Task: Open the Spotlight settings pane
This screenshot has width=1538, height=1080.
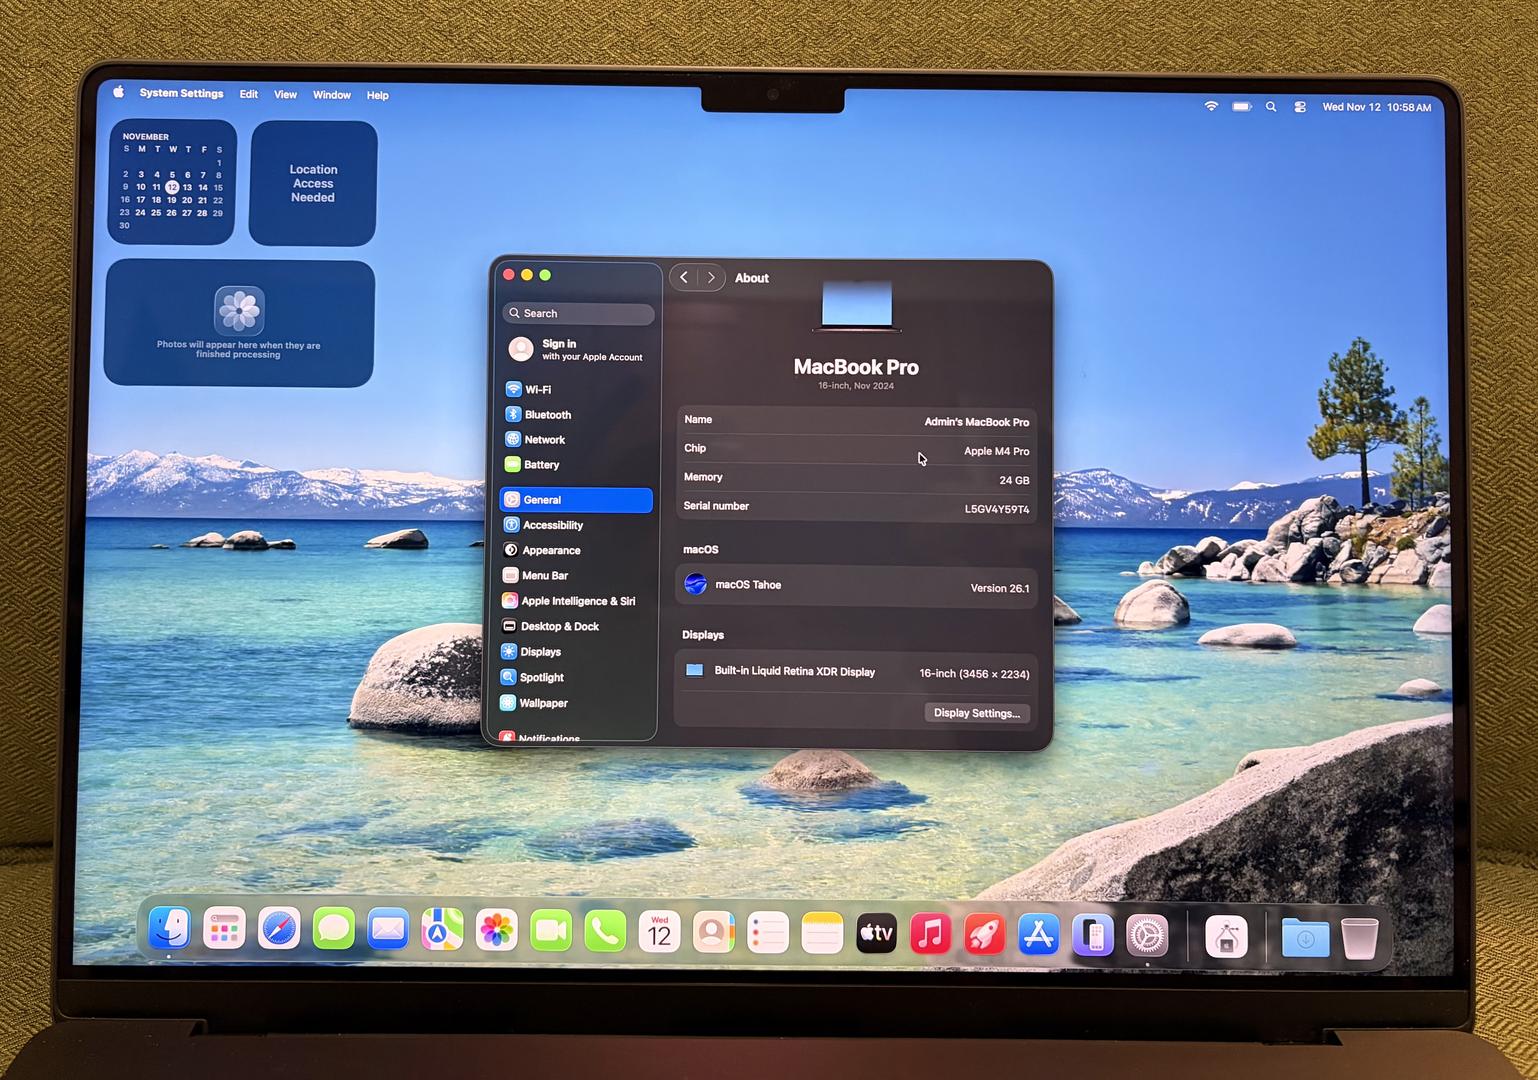Action: pos(541,677)
